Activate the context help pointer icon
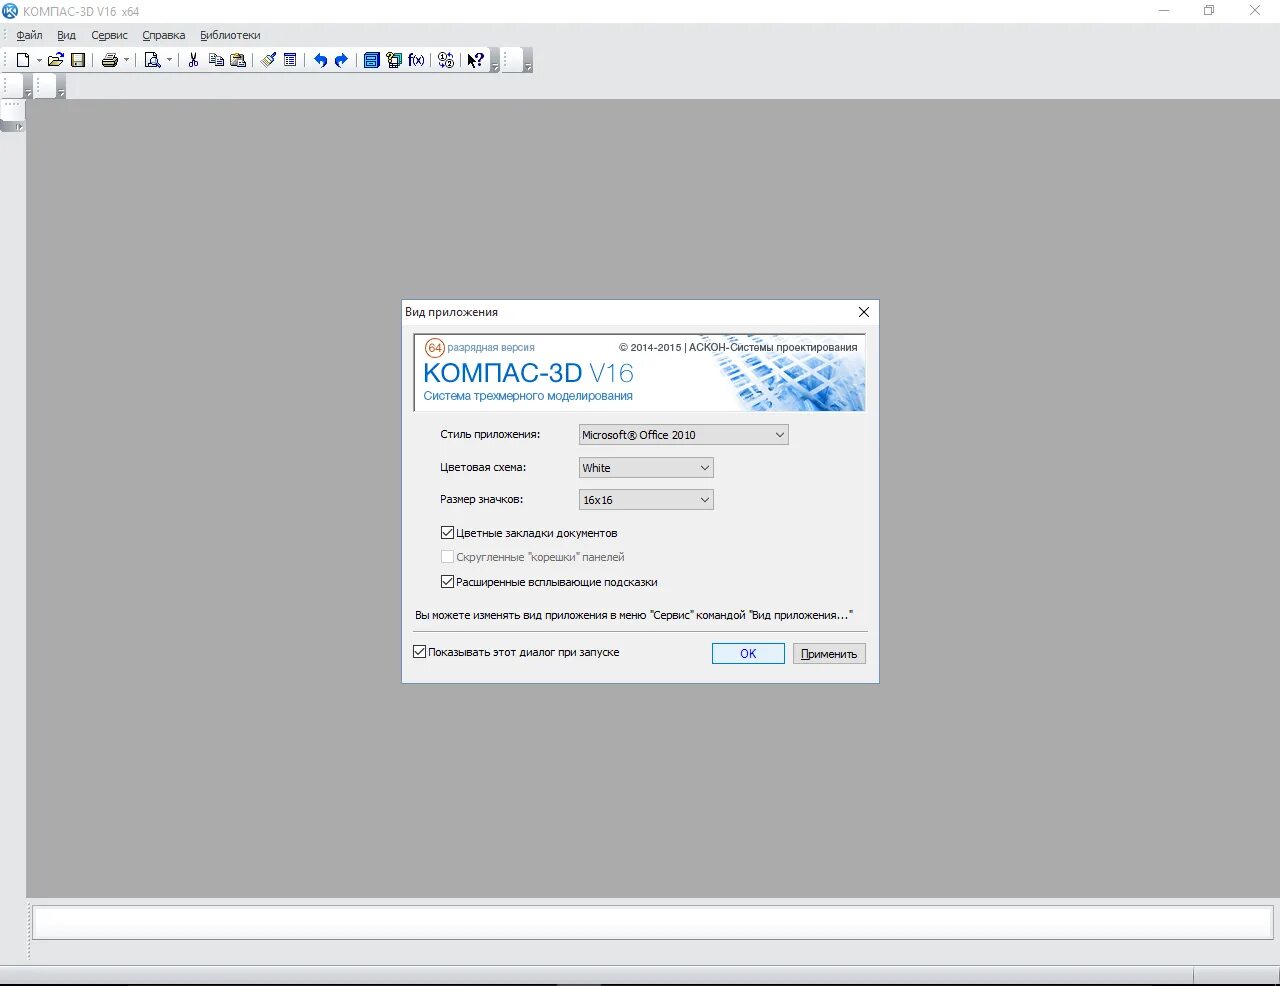 point(476,60)
